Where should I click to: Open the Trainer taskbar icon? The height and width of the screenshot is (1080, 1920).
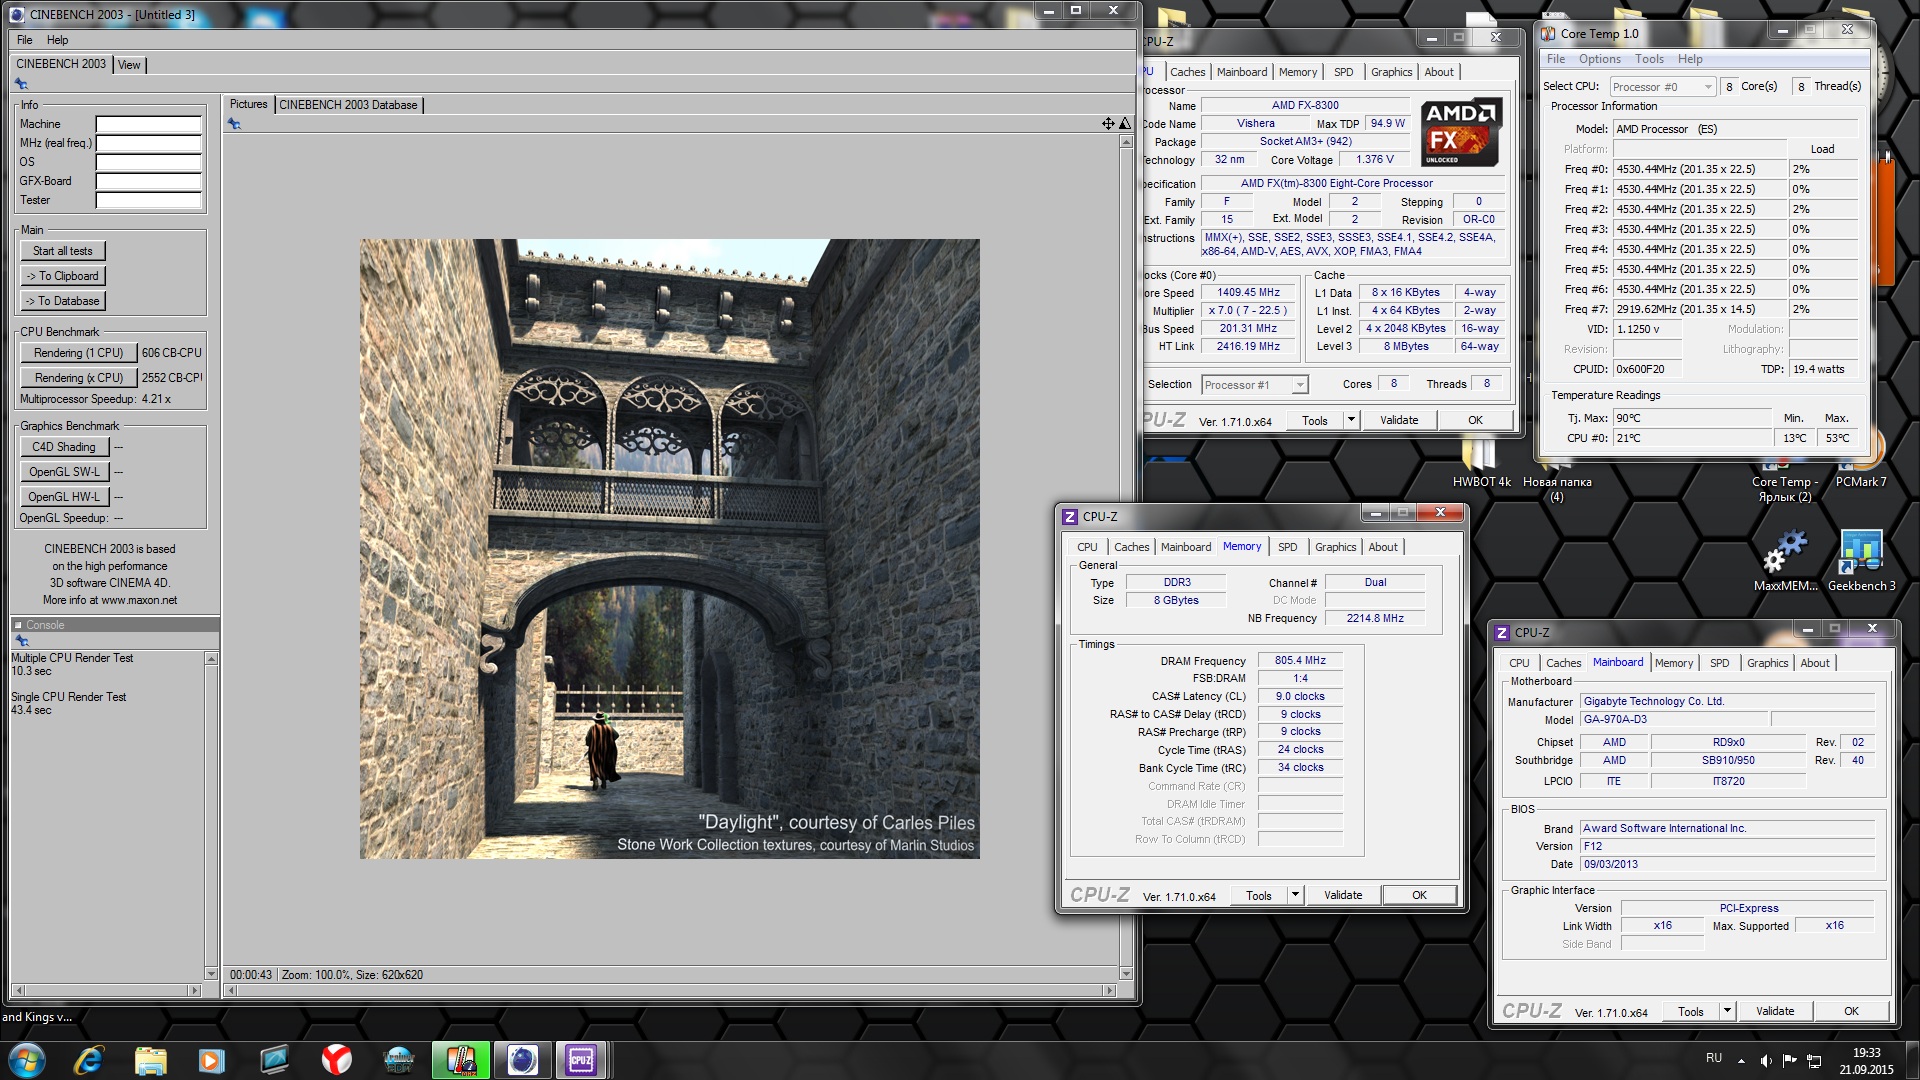[398, 1060]
